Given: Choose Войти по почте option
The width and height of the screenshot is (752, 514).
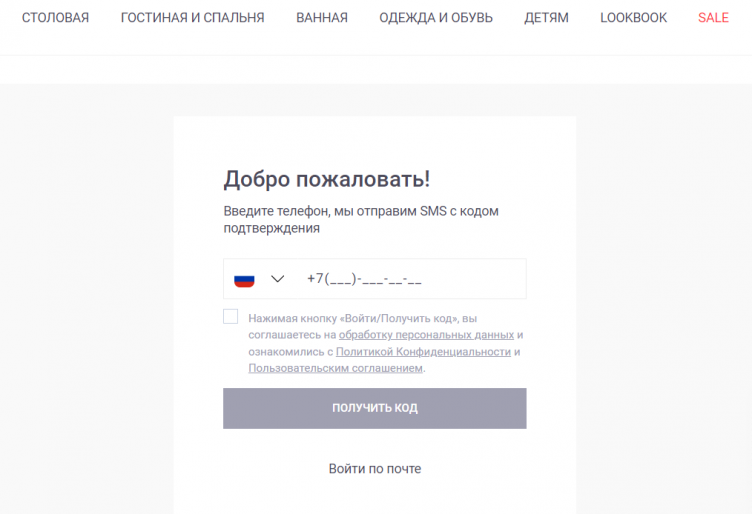Looking at the screenshot, I should click(x=375, y=468).
